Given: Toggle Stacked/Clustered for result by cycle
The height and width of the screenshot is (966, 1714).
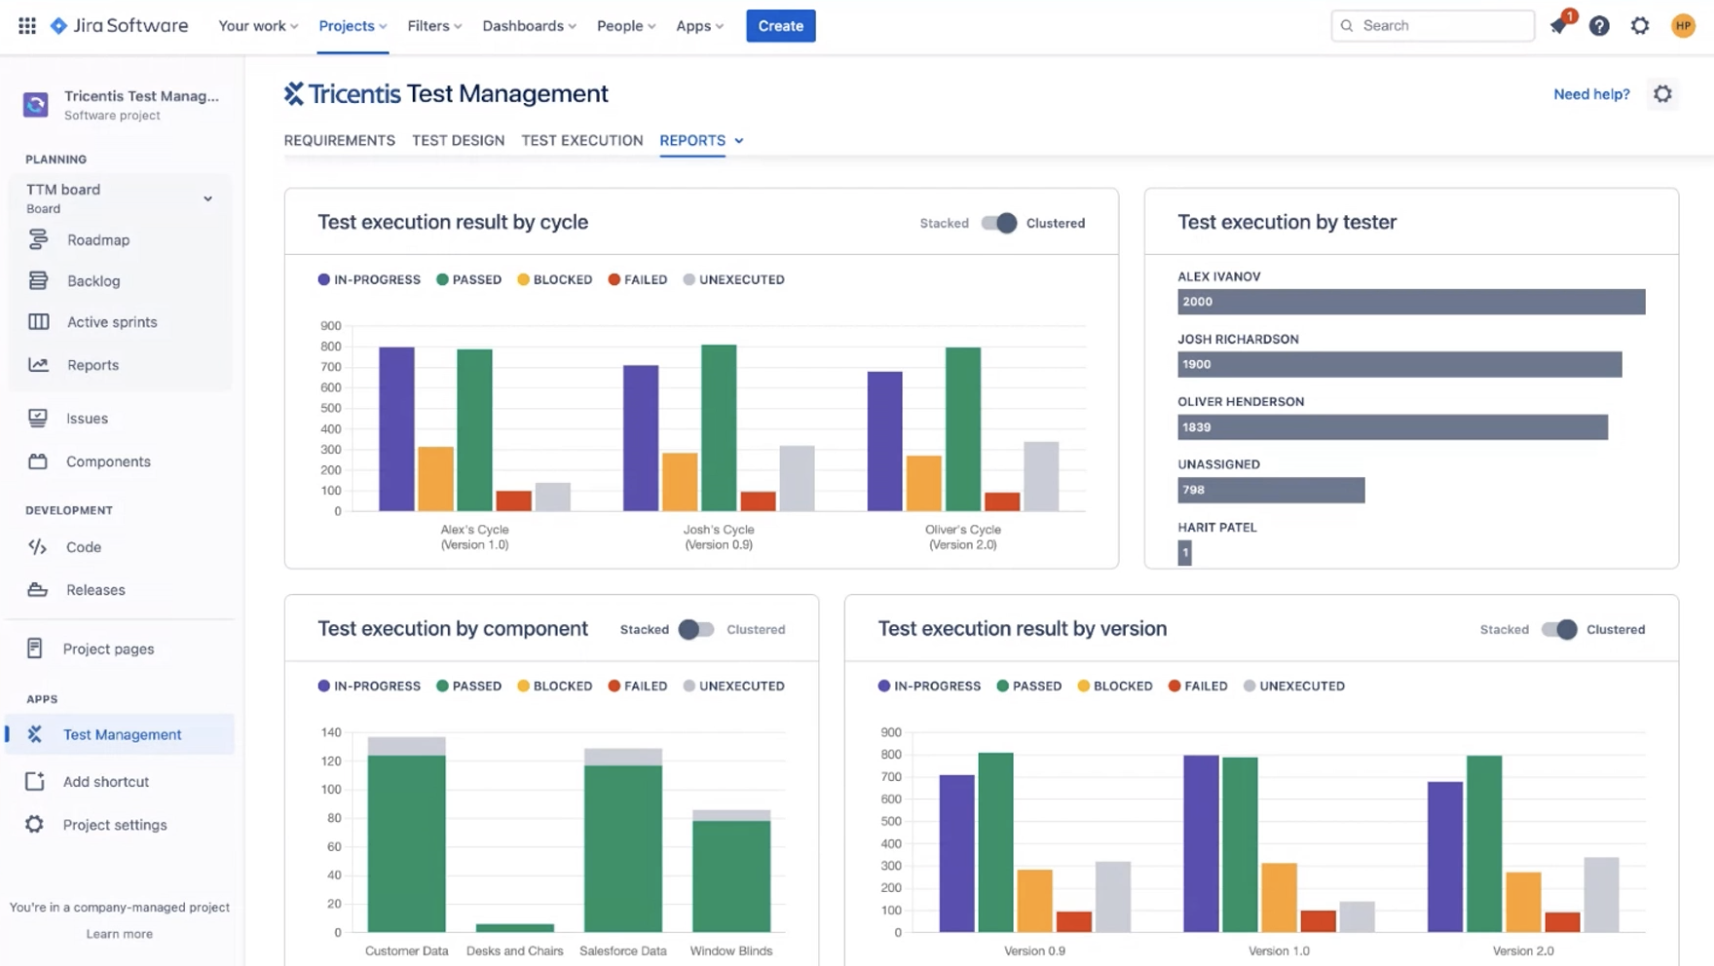Looking at the screenshot, I should coord(999,223).
